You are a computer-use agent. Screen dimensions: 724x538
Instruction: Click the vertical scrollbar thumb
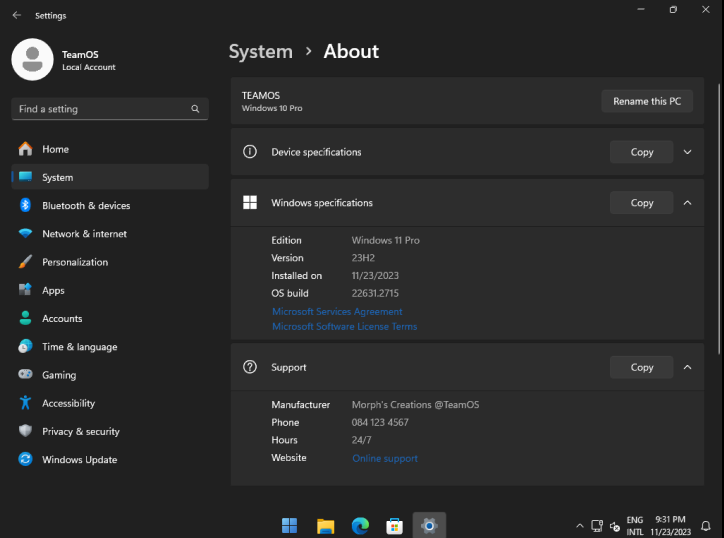[x=719, y=219]
